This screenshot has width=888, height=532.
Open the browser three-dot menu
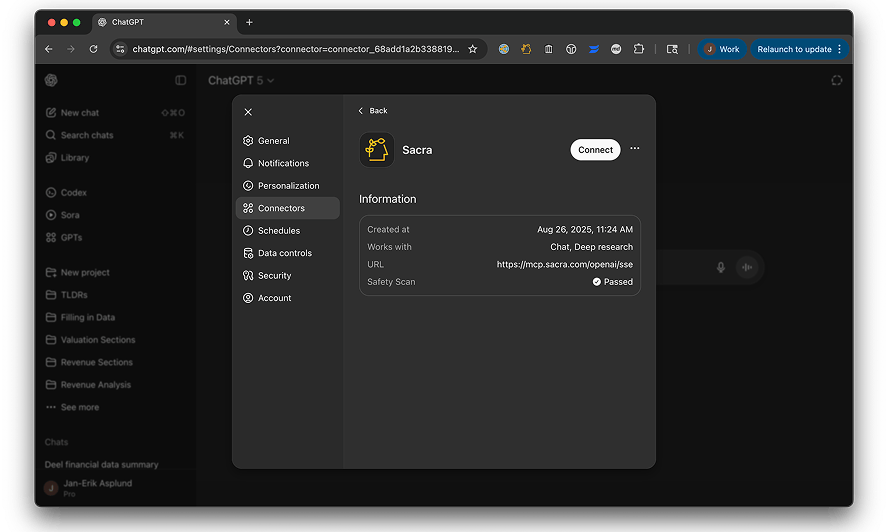[839, 49]
